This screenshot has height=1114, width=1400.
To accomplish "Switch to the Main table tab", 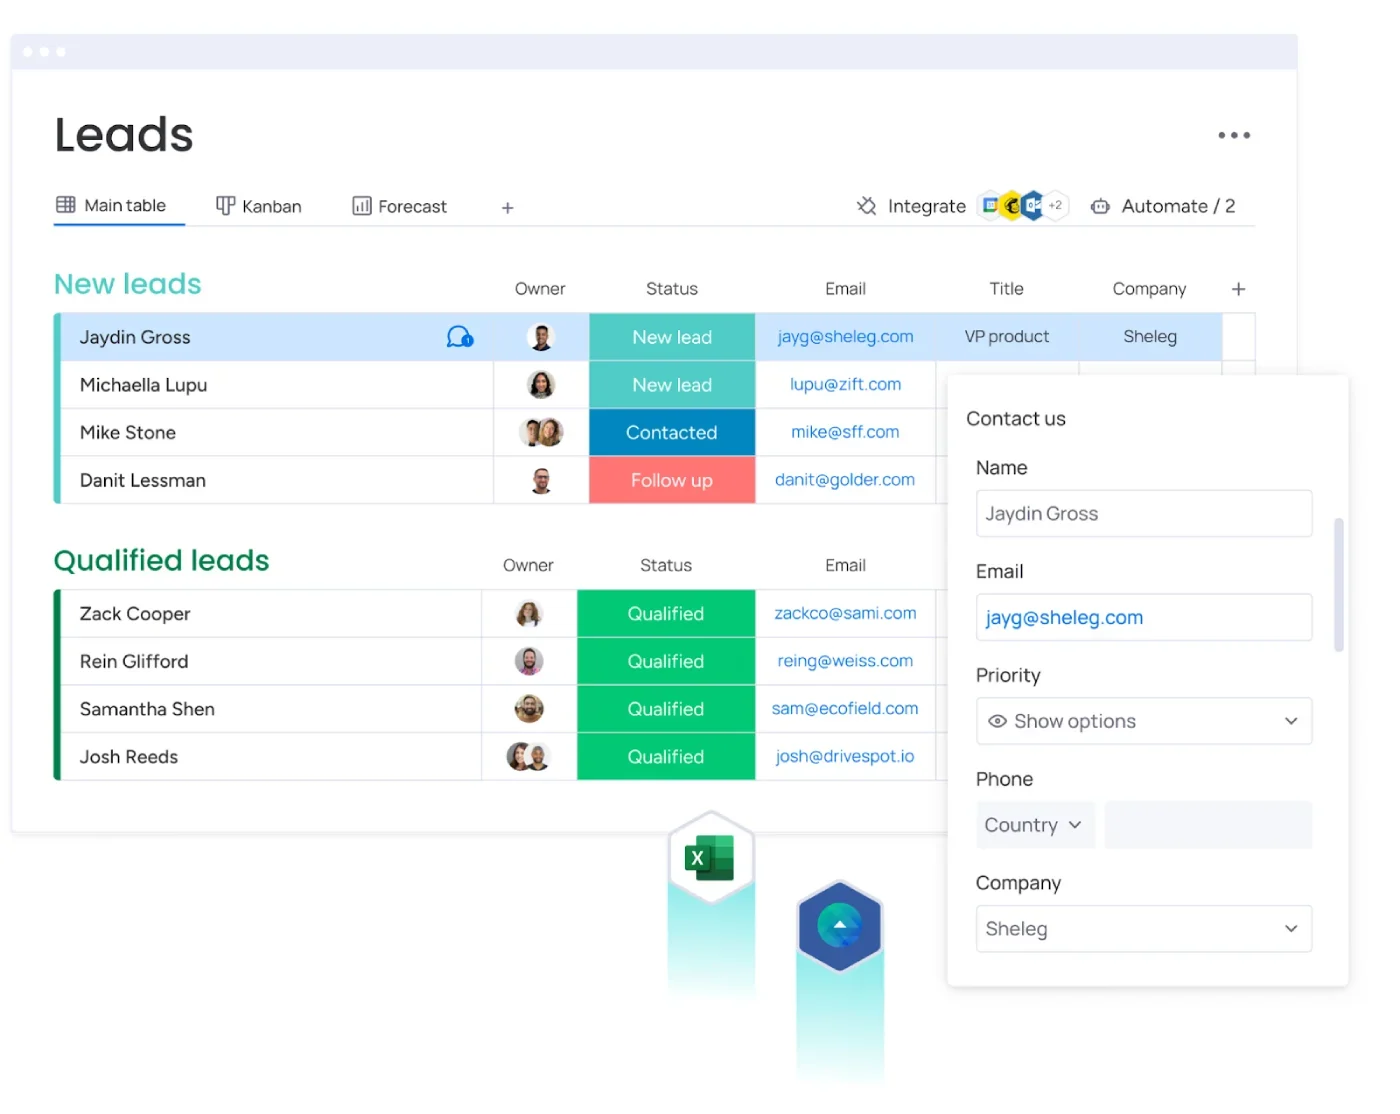I will point(111,206).
